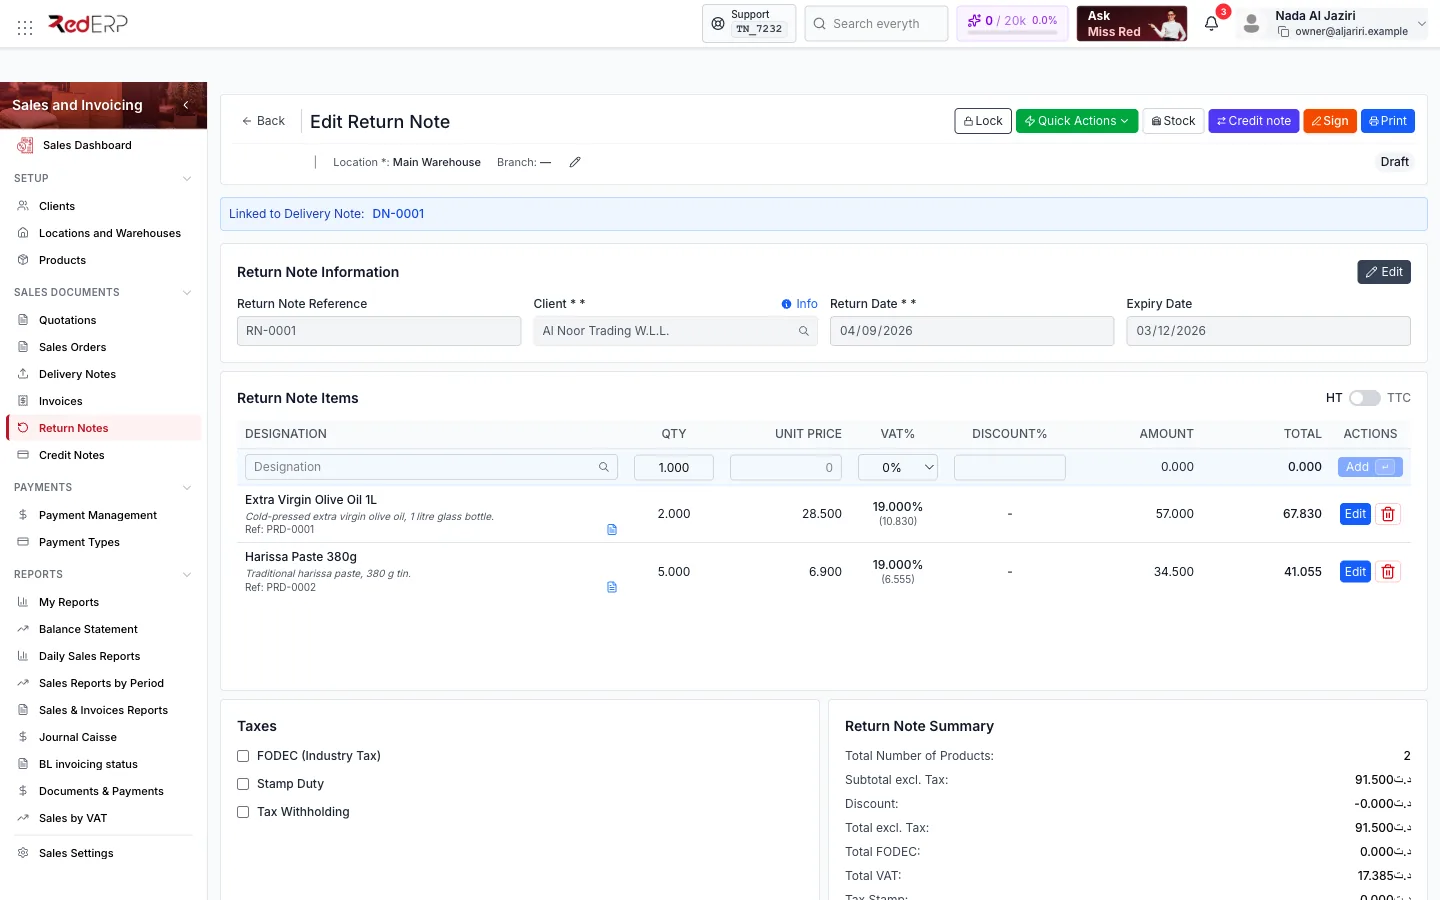Viewport: 1440px width, 900px height.
Task: Click the Credit note button
Action: tap(1254, 121)
